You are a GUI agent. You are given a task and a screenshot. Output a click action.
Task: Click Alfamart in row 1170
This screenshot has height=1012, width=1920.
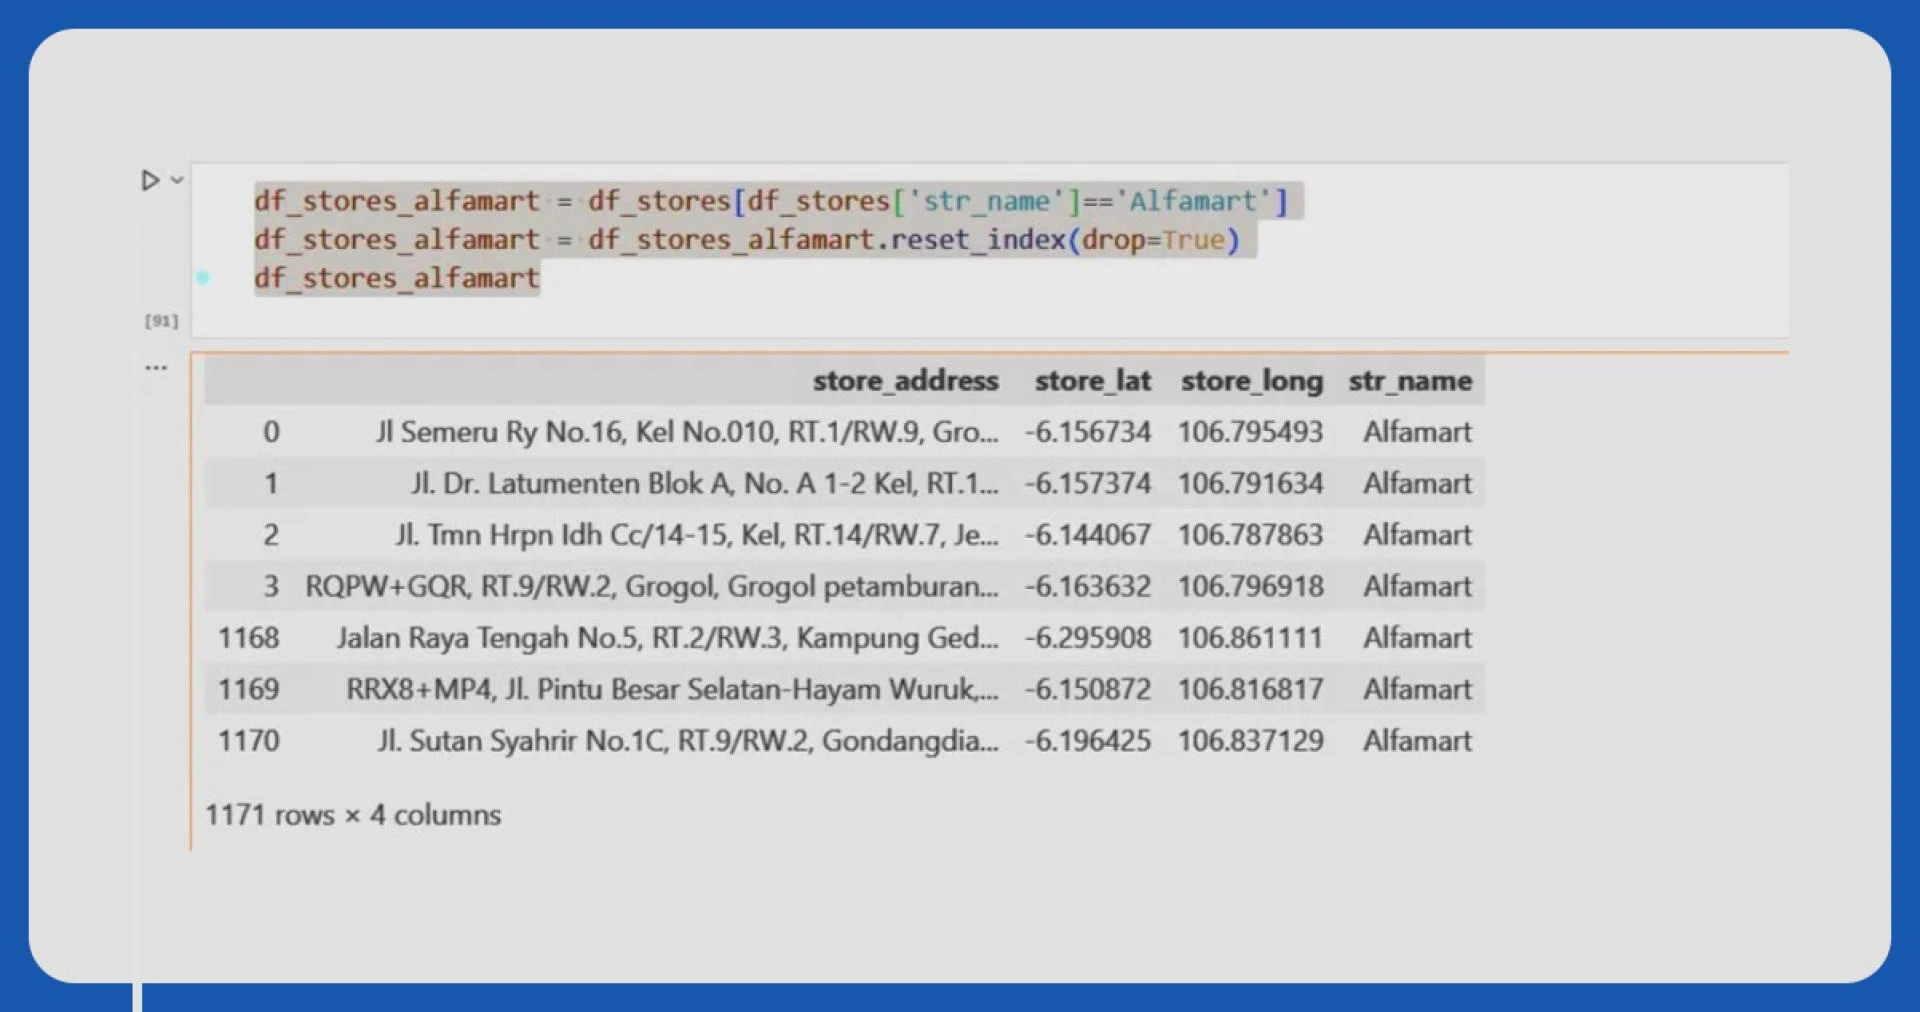pyautogui.click(x=1417, y=741)
